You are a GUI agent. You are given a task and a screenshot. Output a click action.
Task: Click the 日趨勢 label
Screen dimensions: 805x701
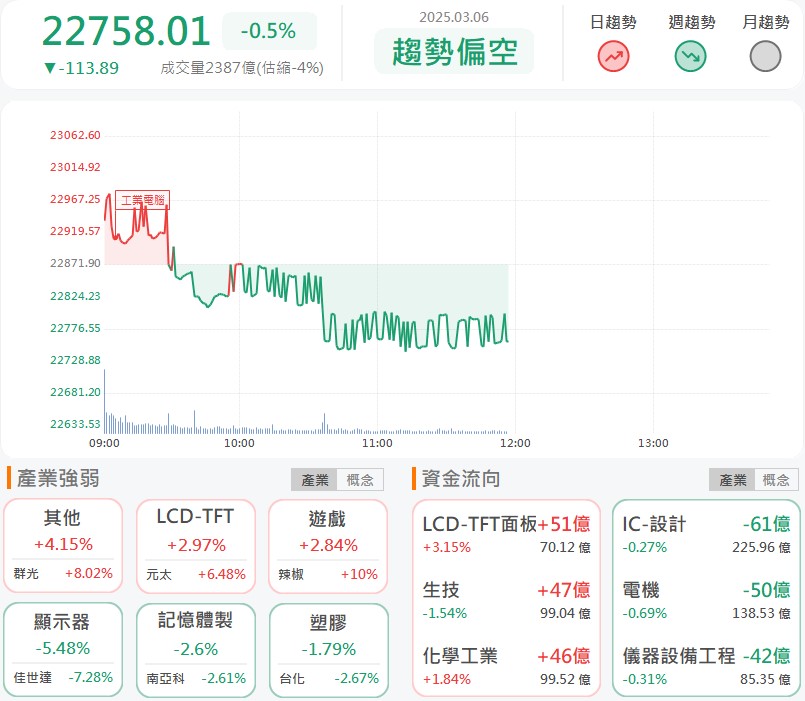click(x=613, y=22)
